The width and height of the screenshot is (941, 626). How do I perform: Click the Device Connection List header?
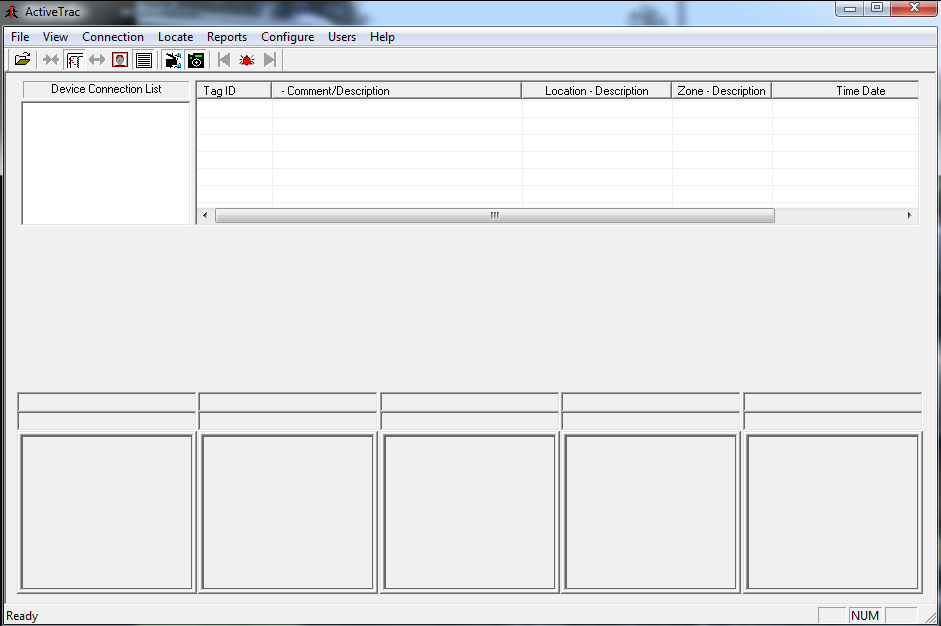pyautogui.click(x=106, y=89)
